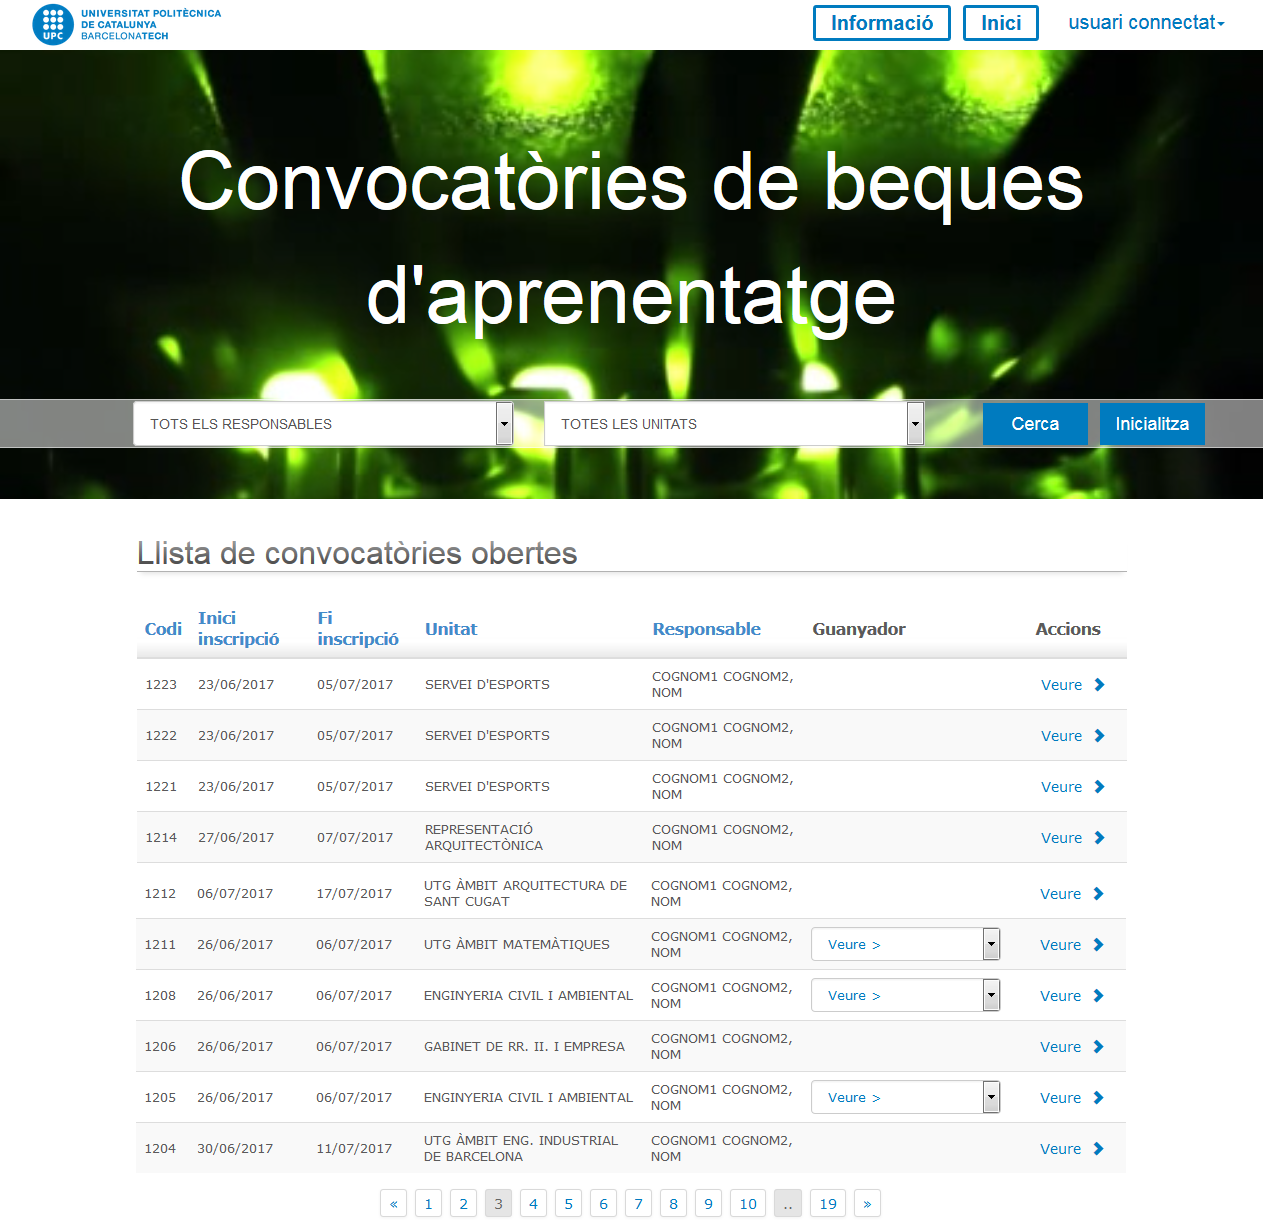Sort the table by Responsable column
The height and width of the screenshot is (1228, 1263).
(x=706, y=629)
